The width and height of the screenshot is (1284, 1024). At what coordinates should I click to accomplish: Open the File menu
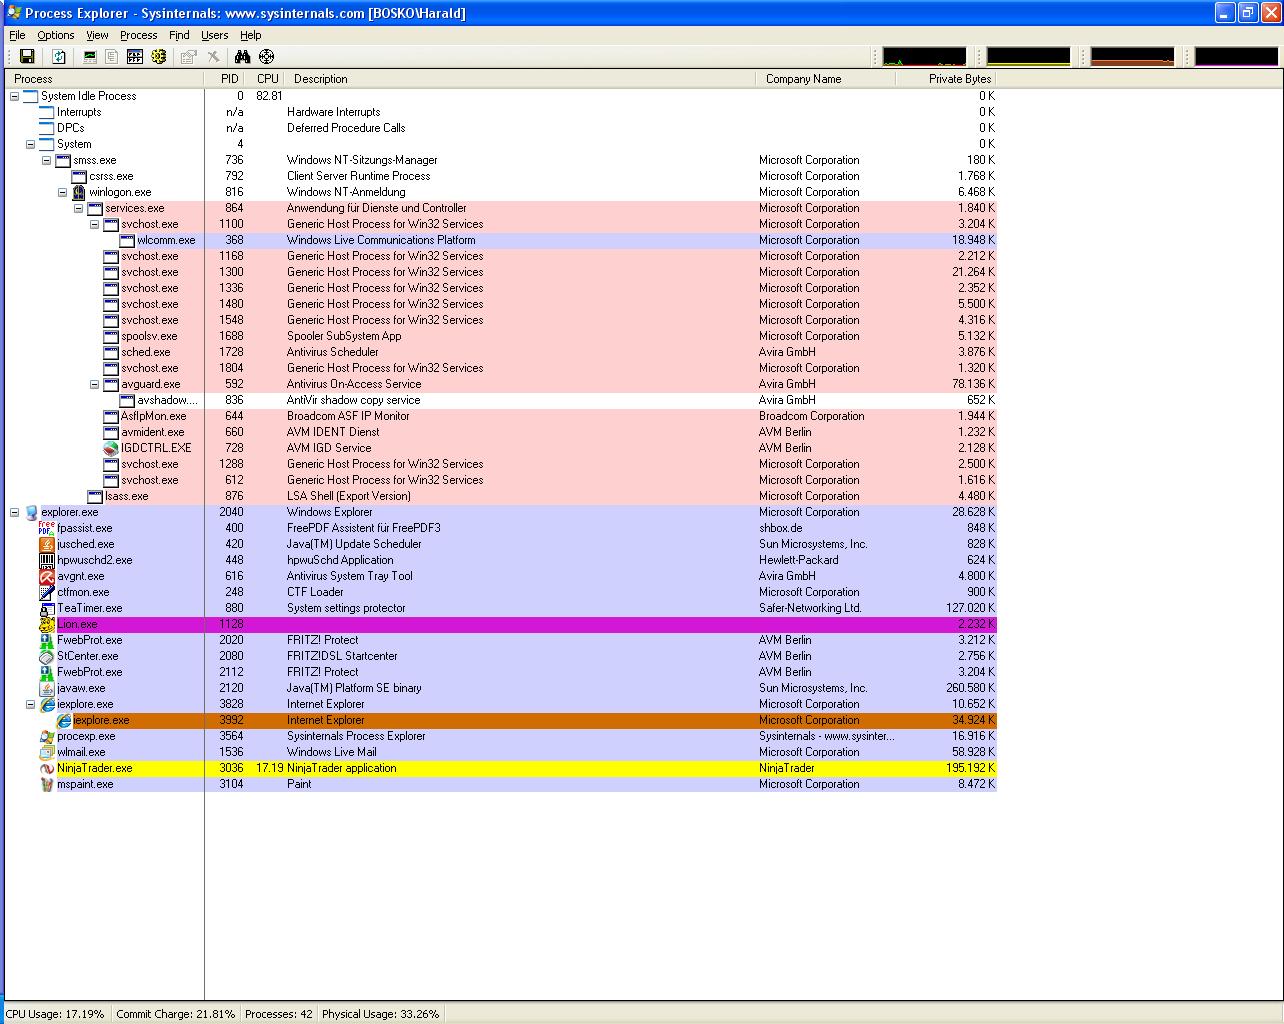tap(17, 35)
